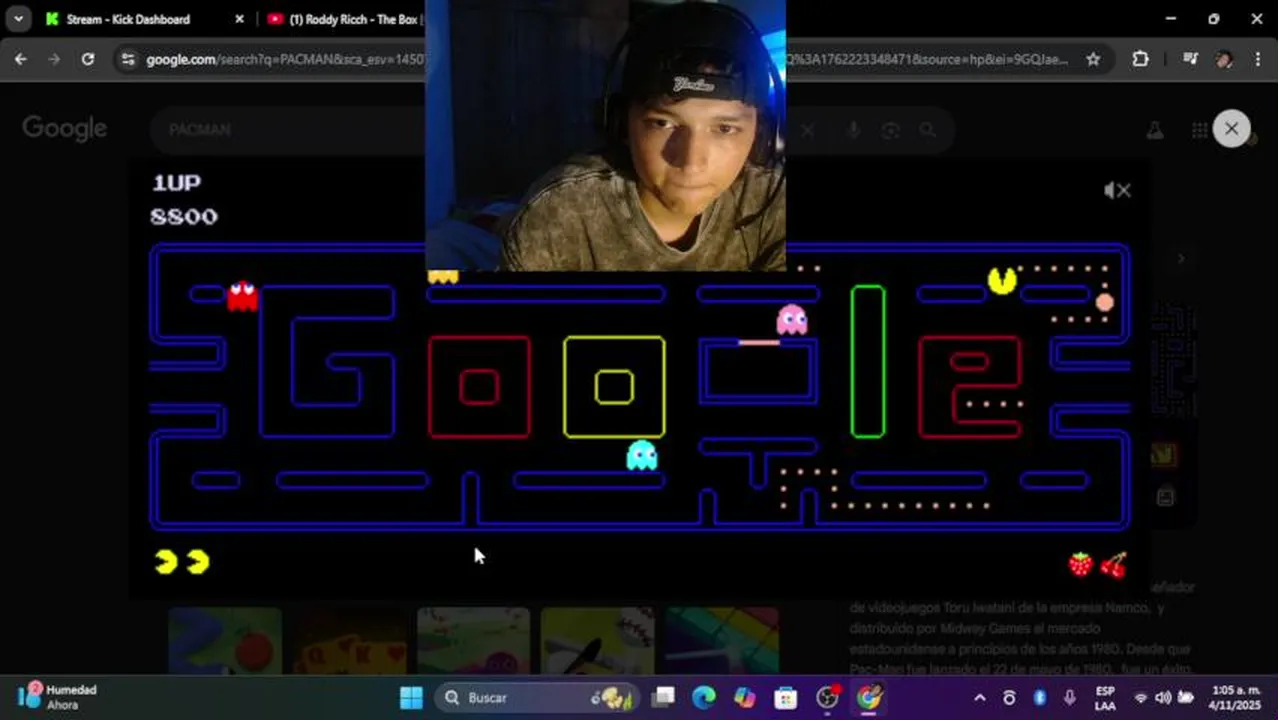Close the Stream - Kick Dashboard tab
Viewport: 1278px width, 720px height.
click(239, 19)
